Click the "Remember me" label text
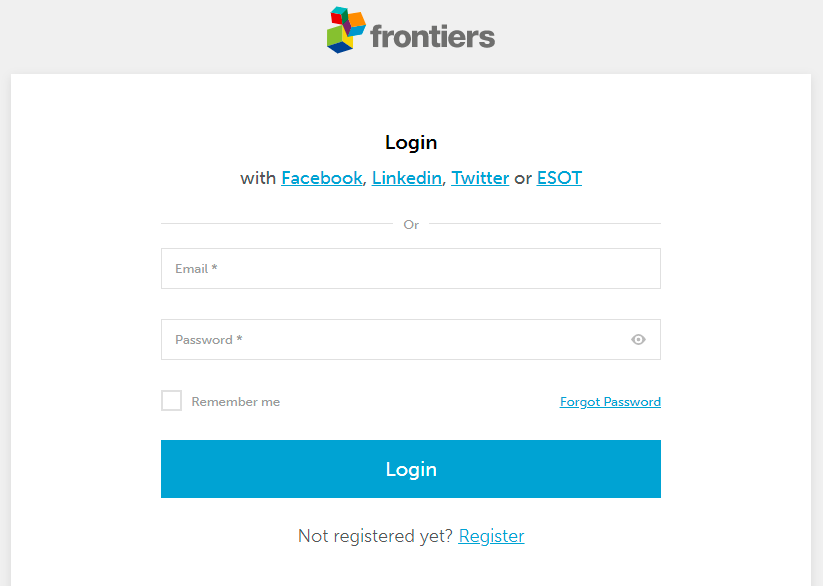 click(x=236, y=402)
